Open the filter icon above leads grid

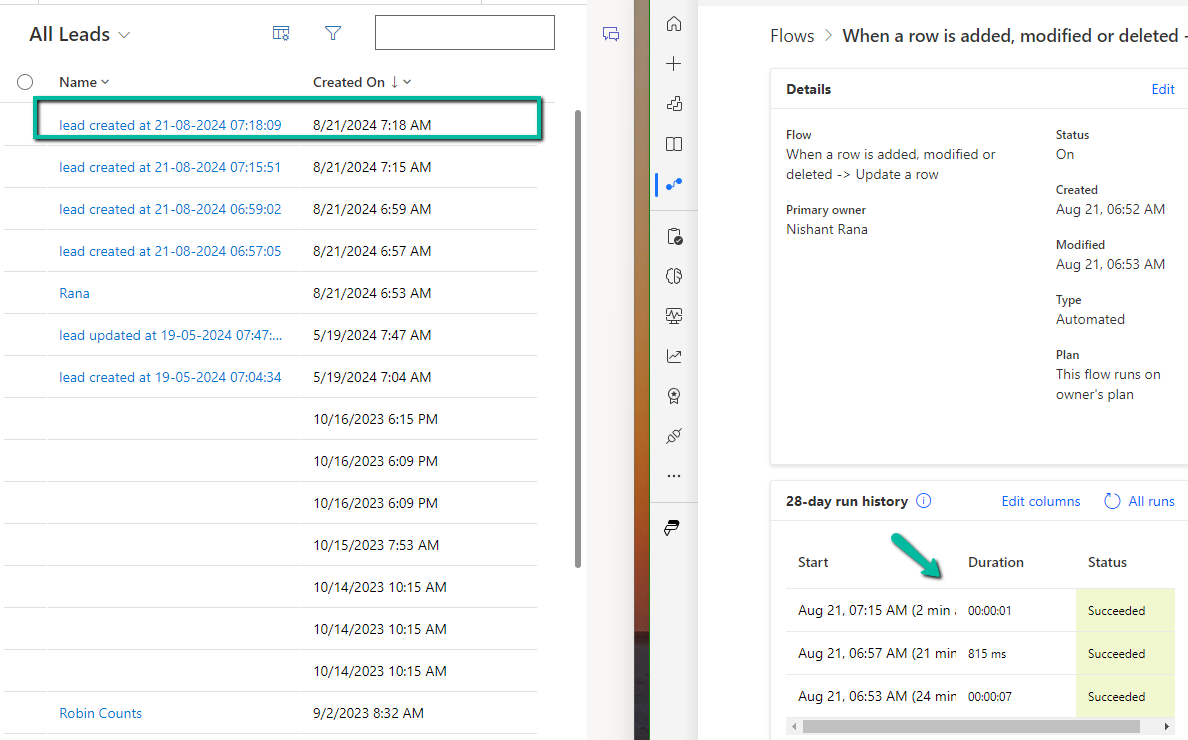[x=333, y=33]
